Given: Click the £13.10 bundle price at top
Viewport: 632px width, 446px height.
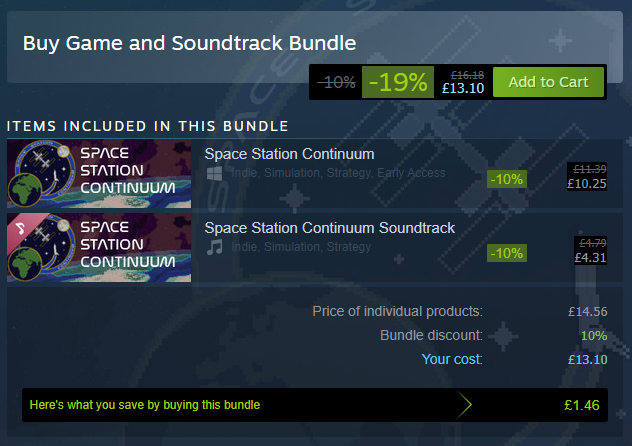Looking at the screenshot, I should pos(462,88).
